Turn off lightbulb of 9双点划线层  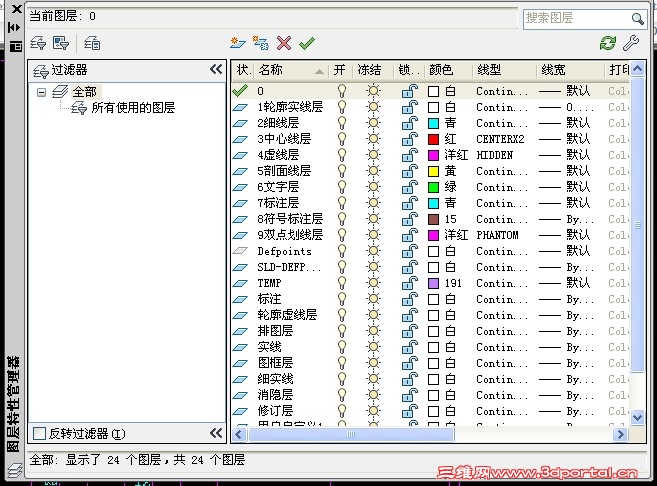click(x=342, y=235)
